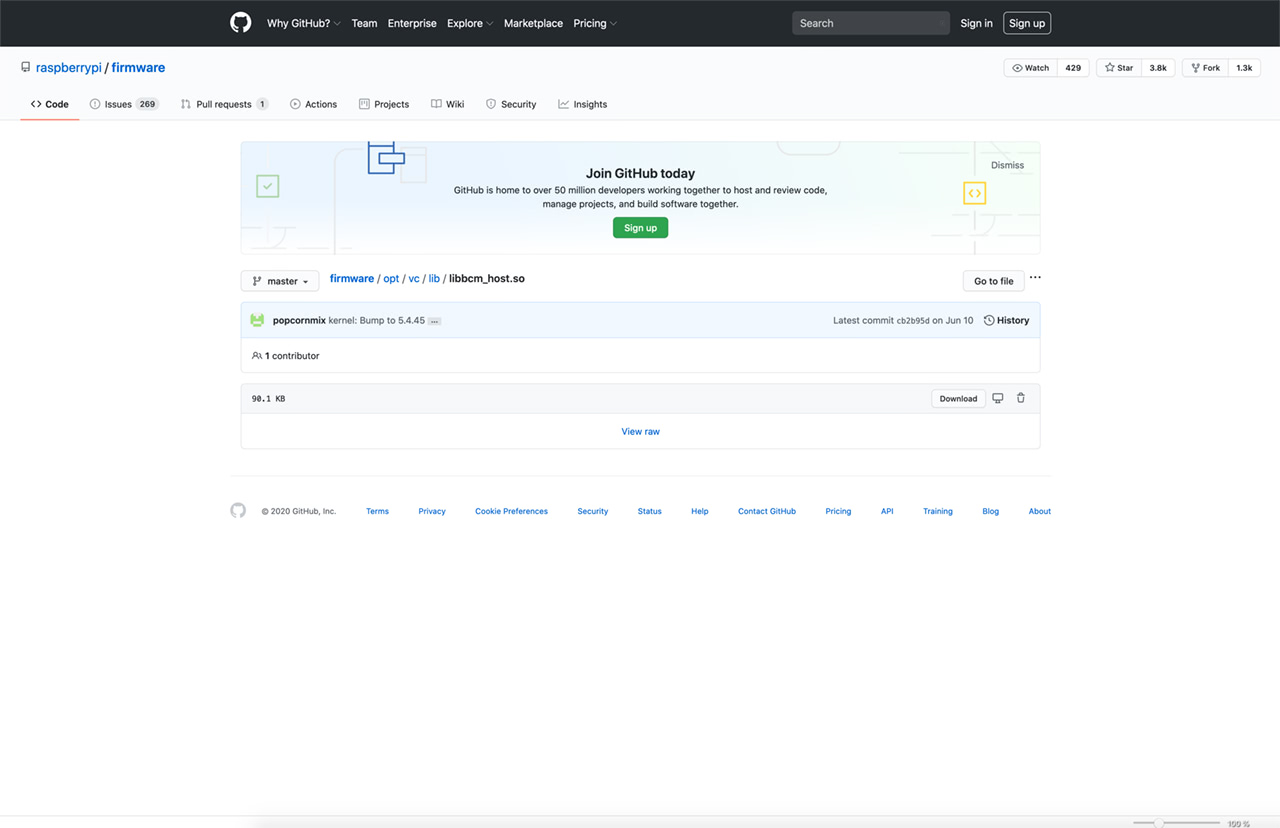Open the footer Privacy link
The height and width of the screenshot is (828, 1280).
point(432,511)
